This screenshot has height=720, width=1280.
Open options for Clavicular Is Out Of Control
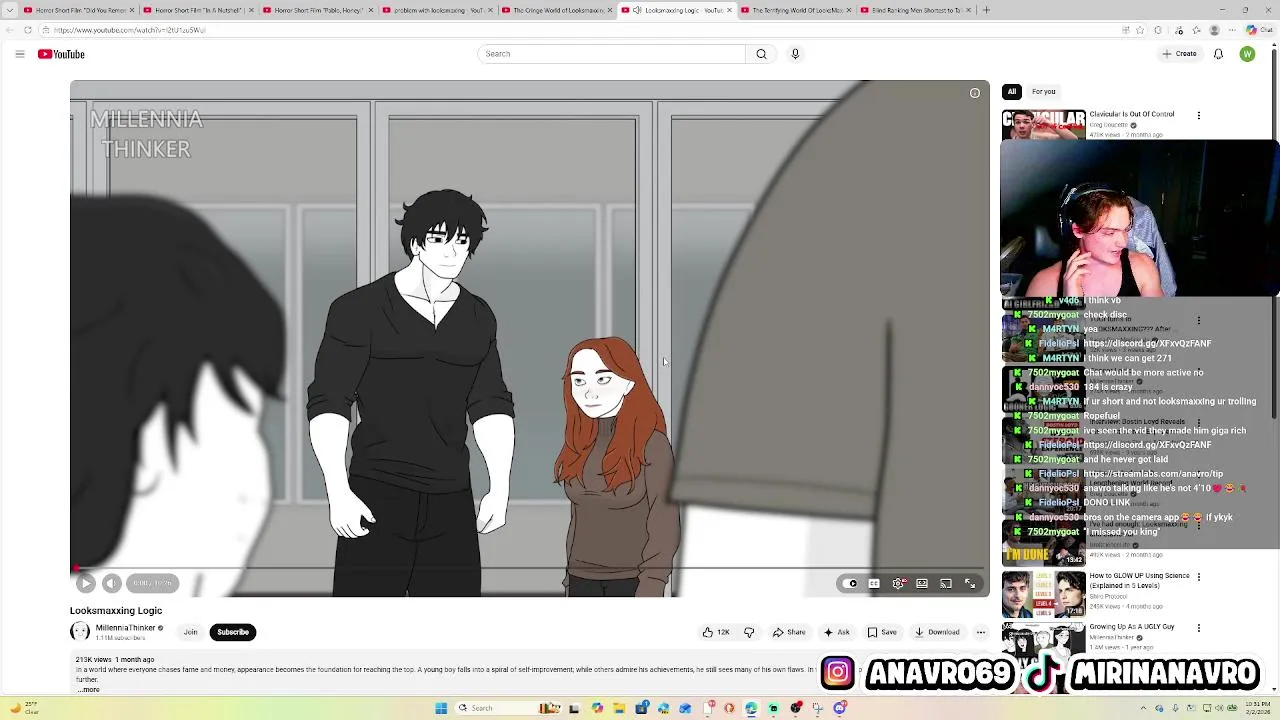pos(1199,115)
